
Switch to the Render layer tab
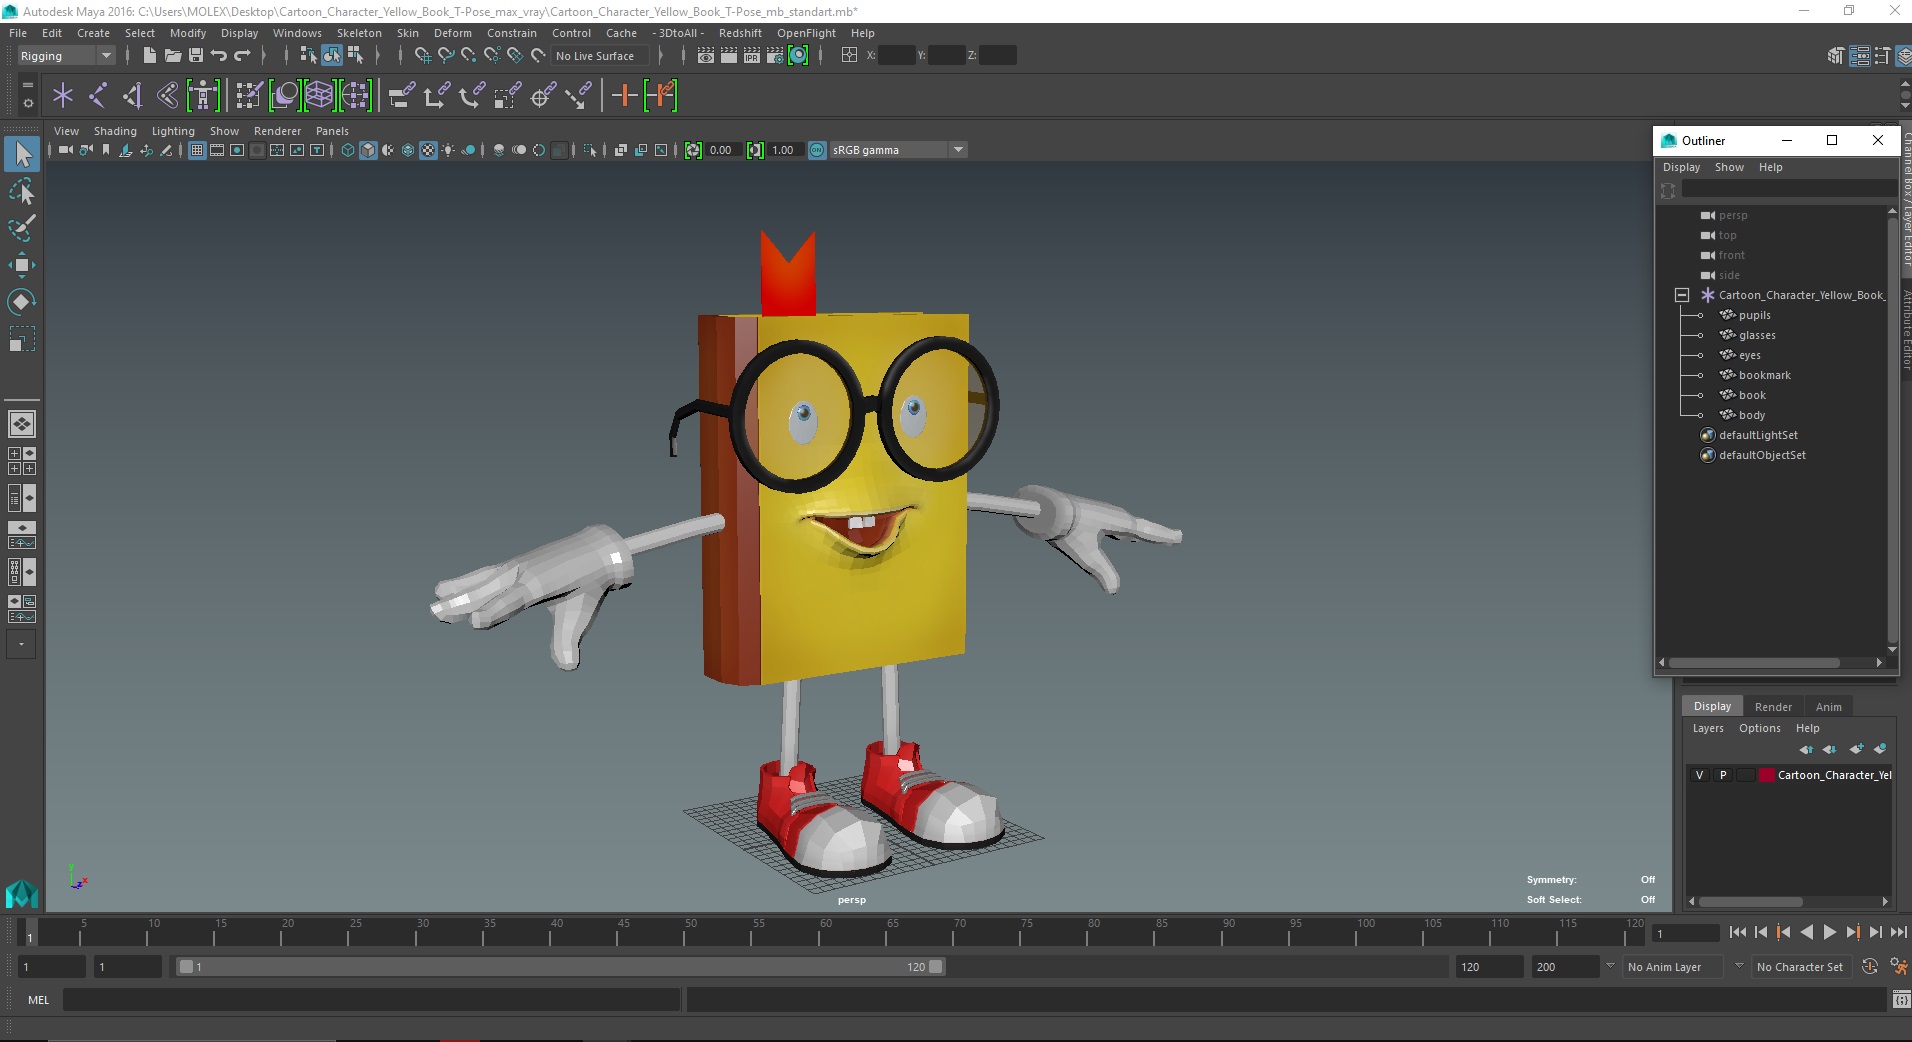click(1773, 706)
